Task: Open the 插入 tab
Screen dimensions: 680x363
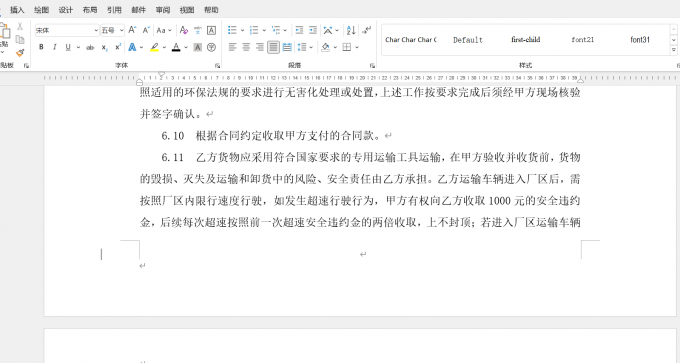Action: (x=17, y=10)
